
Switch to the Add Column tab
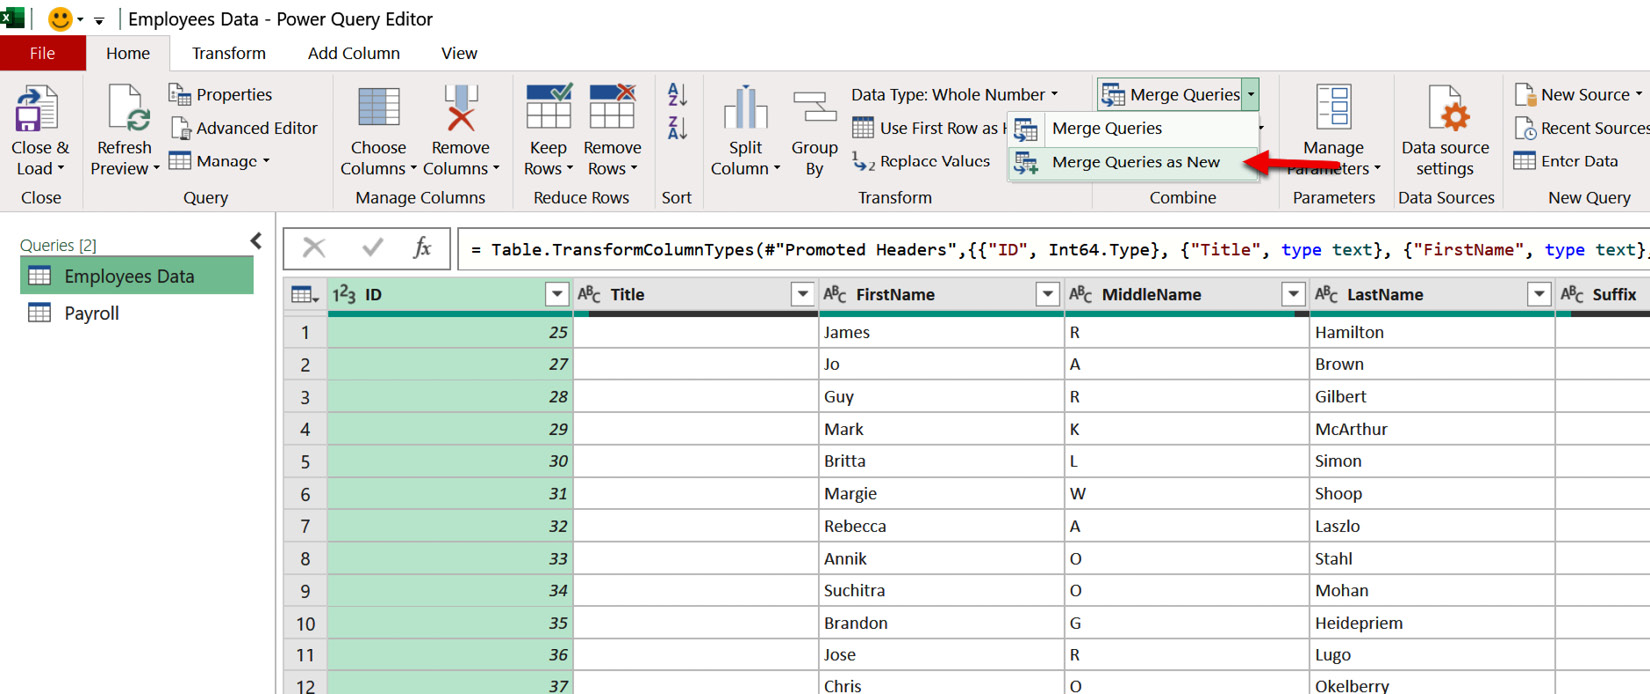click(354, 53)
